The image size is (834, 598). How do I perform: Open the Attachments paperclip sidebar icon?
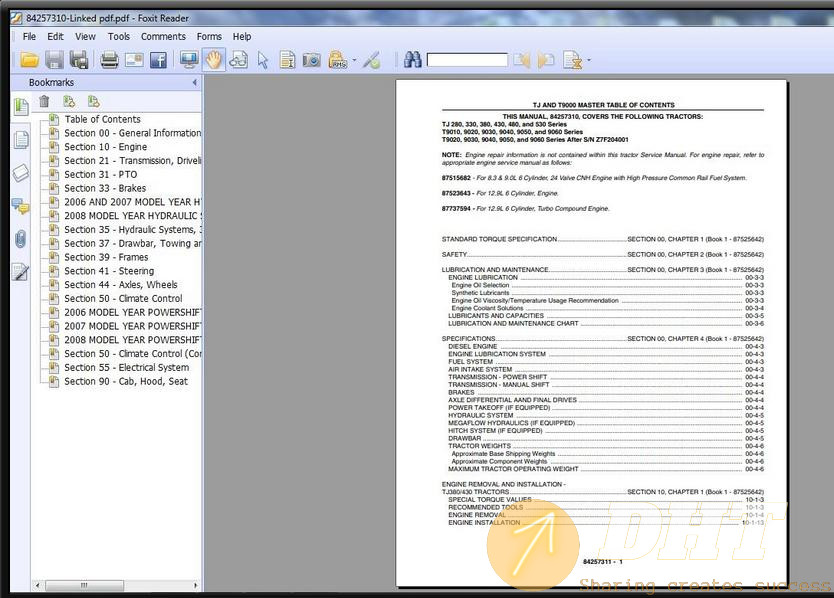click(21, 239)
